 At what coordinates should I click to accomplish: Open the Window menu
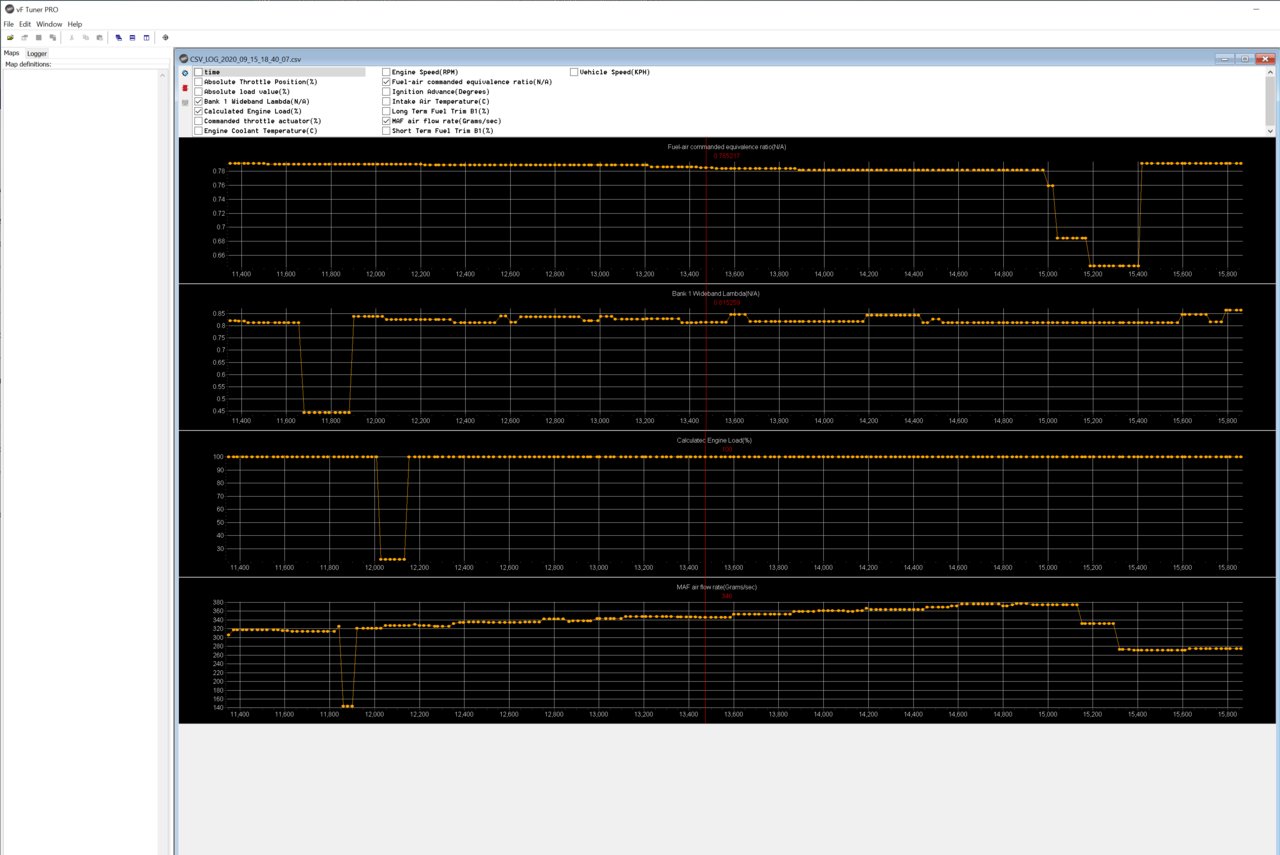pyautogui.click(x=49, y=24)
